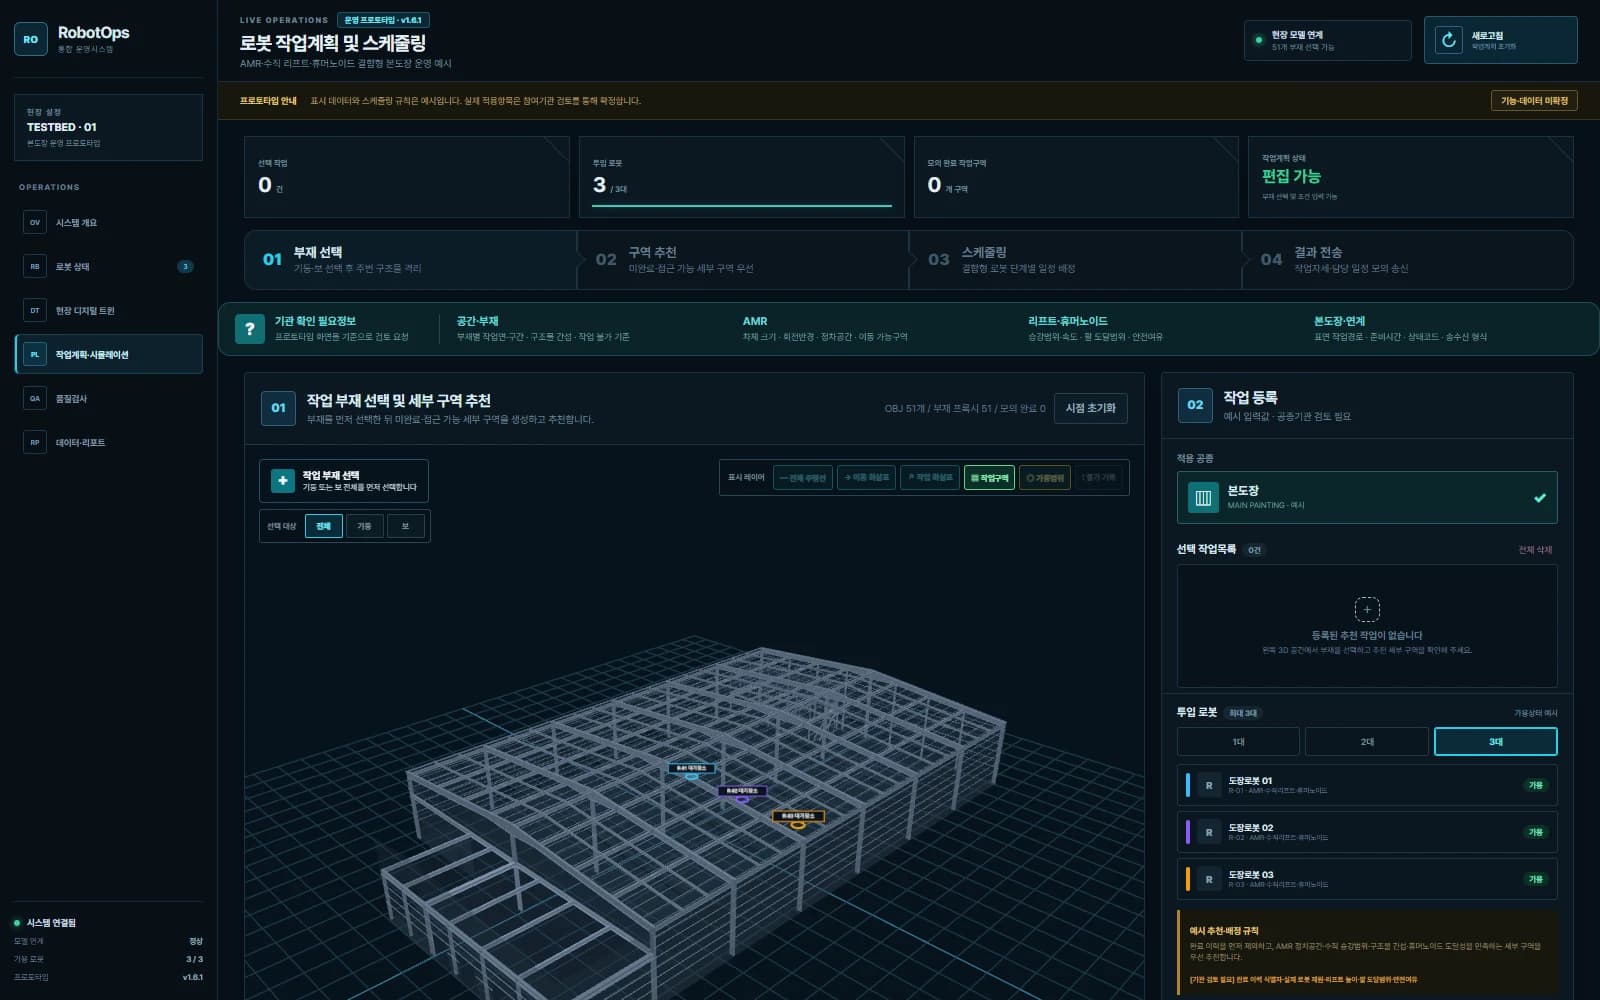The image size is (1600, 1000).
Task: Open step 03 스케줄링 tab
Action: [x=1075, y=260]
